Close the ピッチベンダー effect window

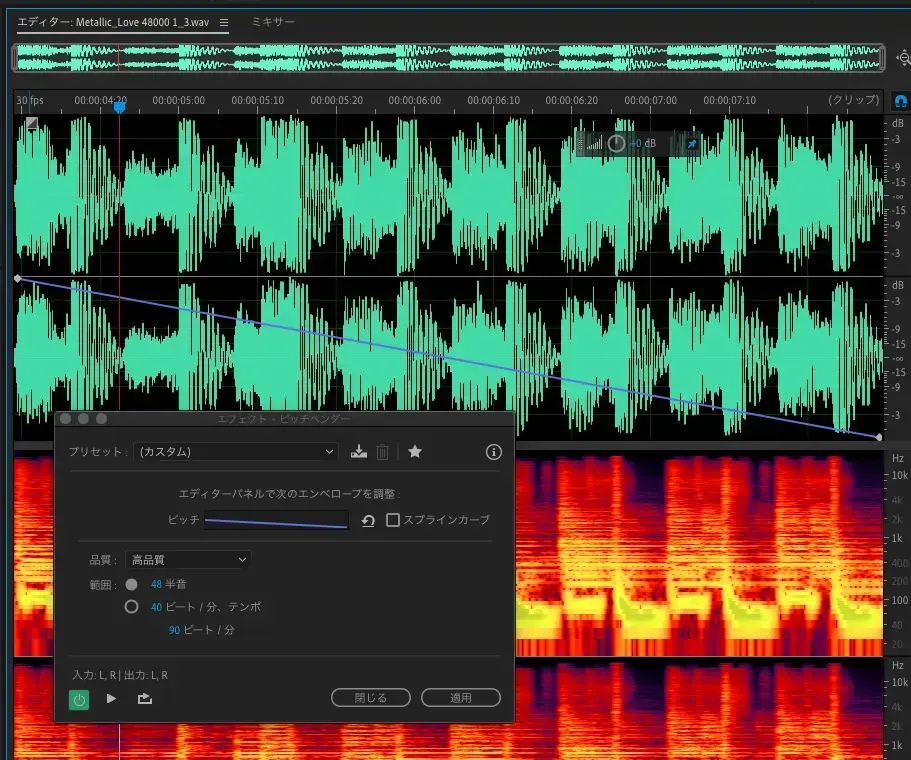point(66,419)
